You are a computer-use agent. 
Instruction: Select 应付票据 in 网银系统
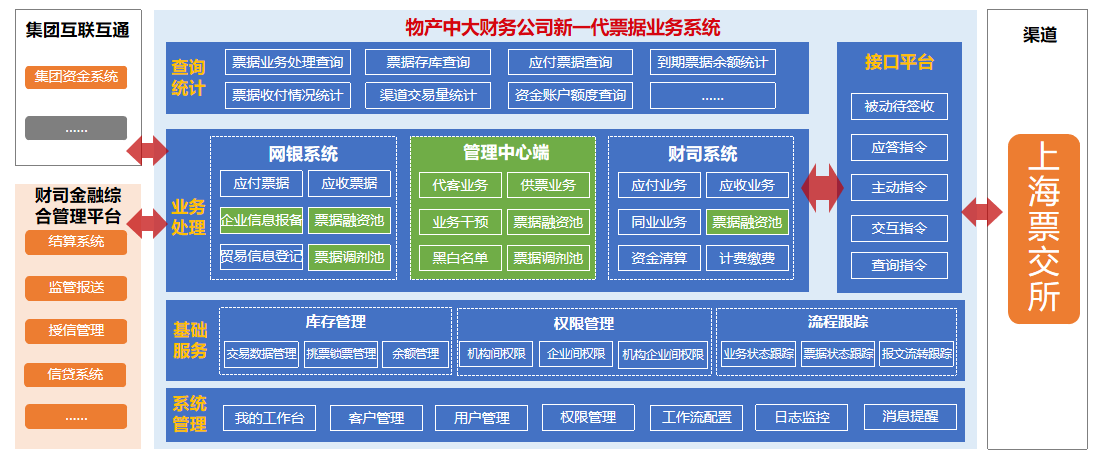pyautogui.click(x=261, y=184)
